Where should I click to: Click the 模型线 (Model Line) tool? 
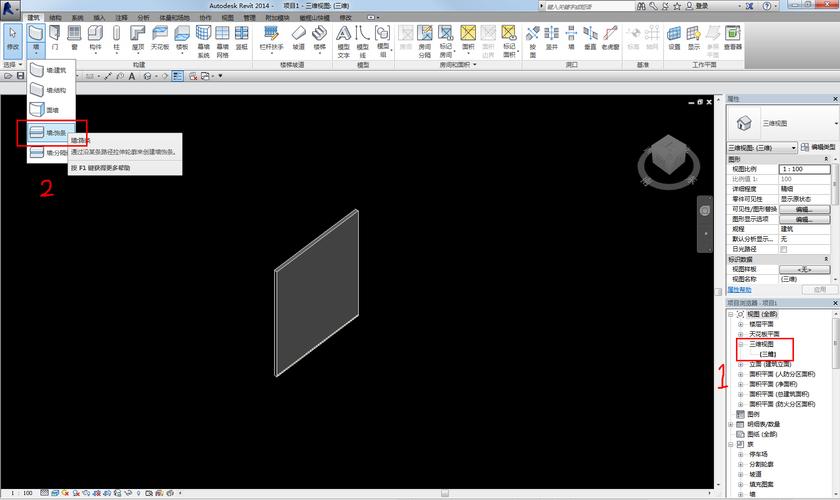[363, 41]
